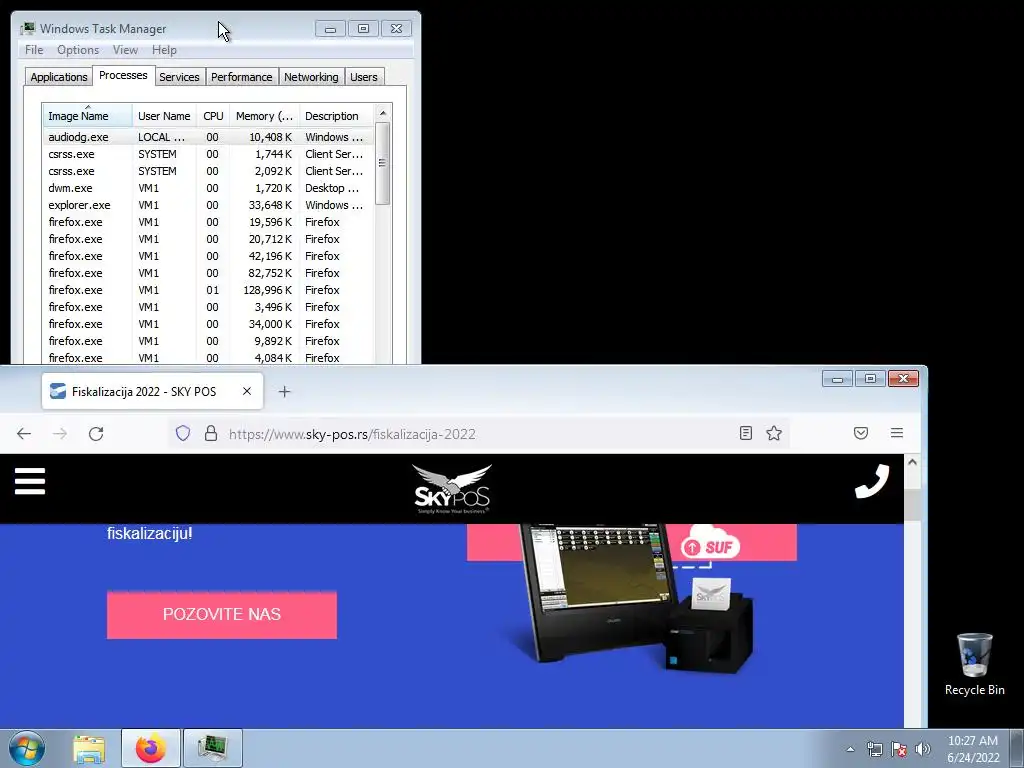Bookmark this page with star icon

point(774,433)
